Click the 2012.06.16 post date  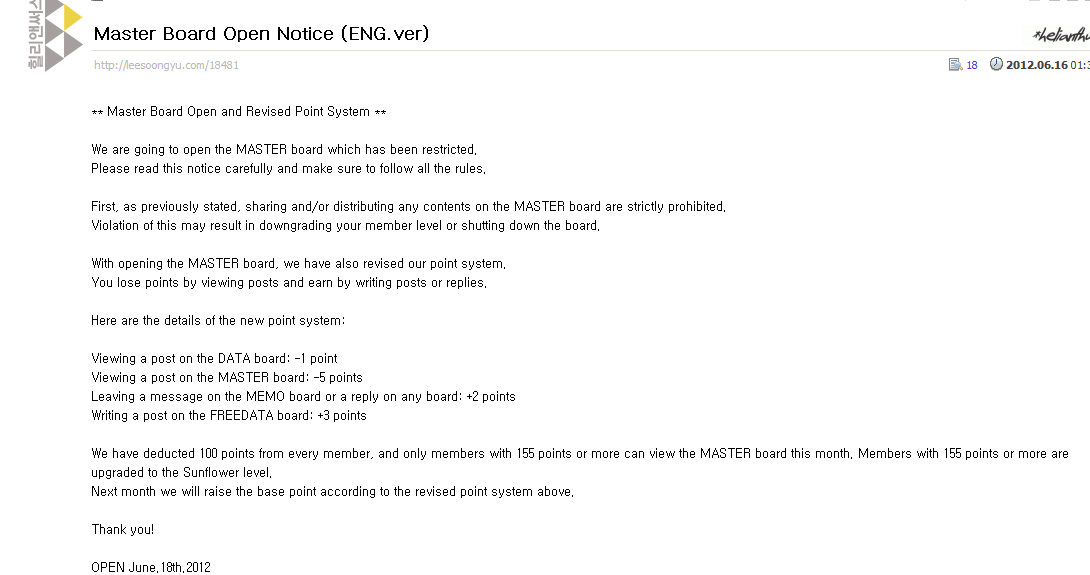[1036, 65]
